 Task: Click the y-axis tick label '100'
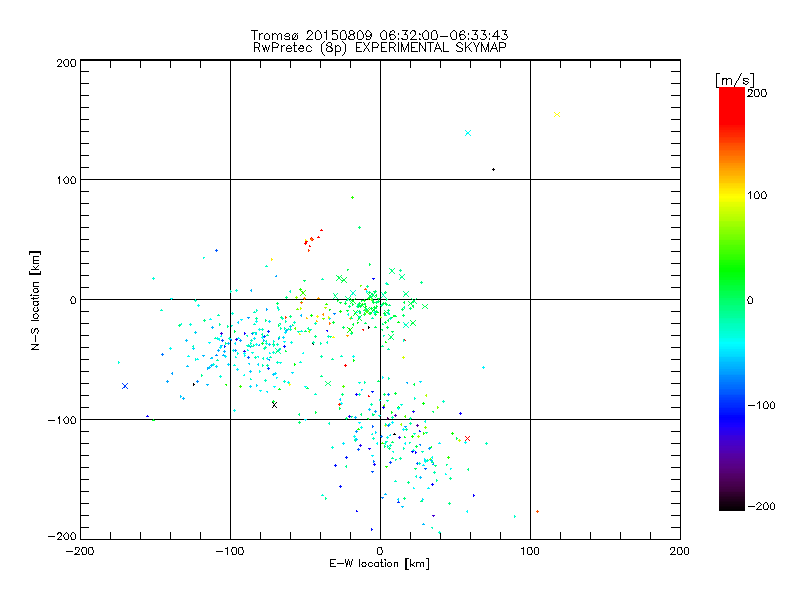(66, 180)
